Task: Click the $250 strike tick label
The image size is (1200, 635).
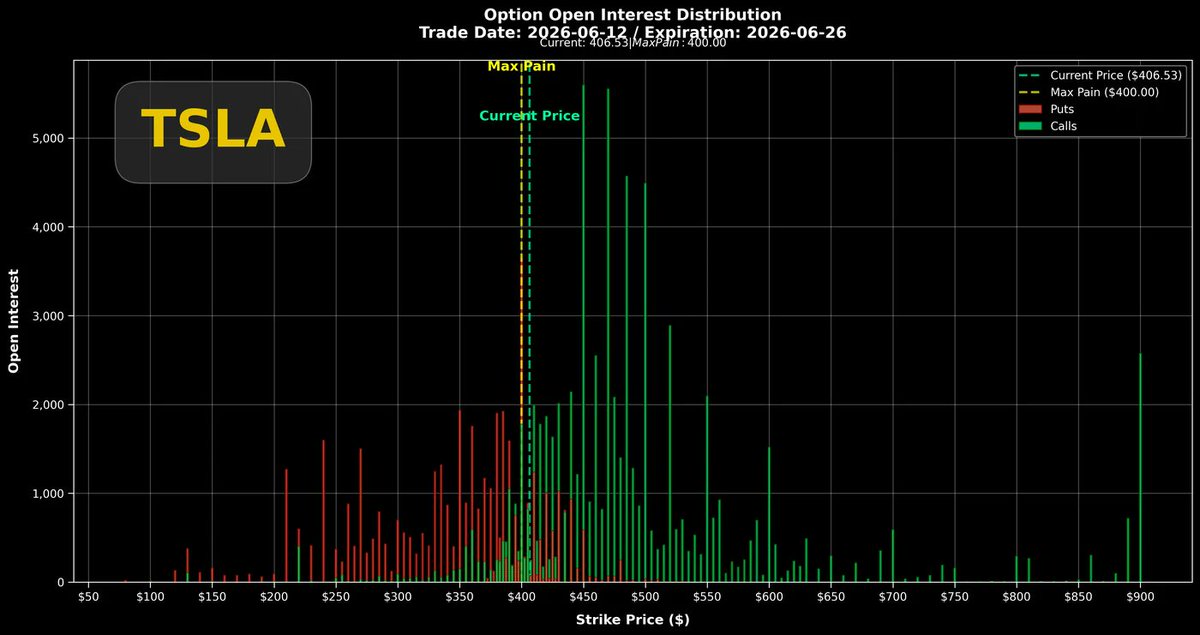Action: tap(336, 597)
